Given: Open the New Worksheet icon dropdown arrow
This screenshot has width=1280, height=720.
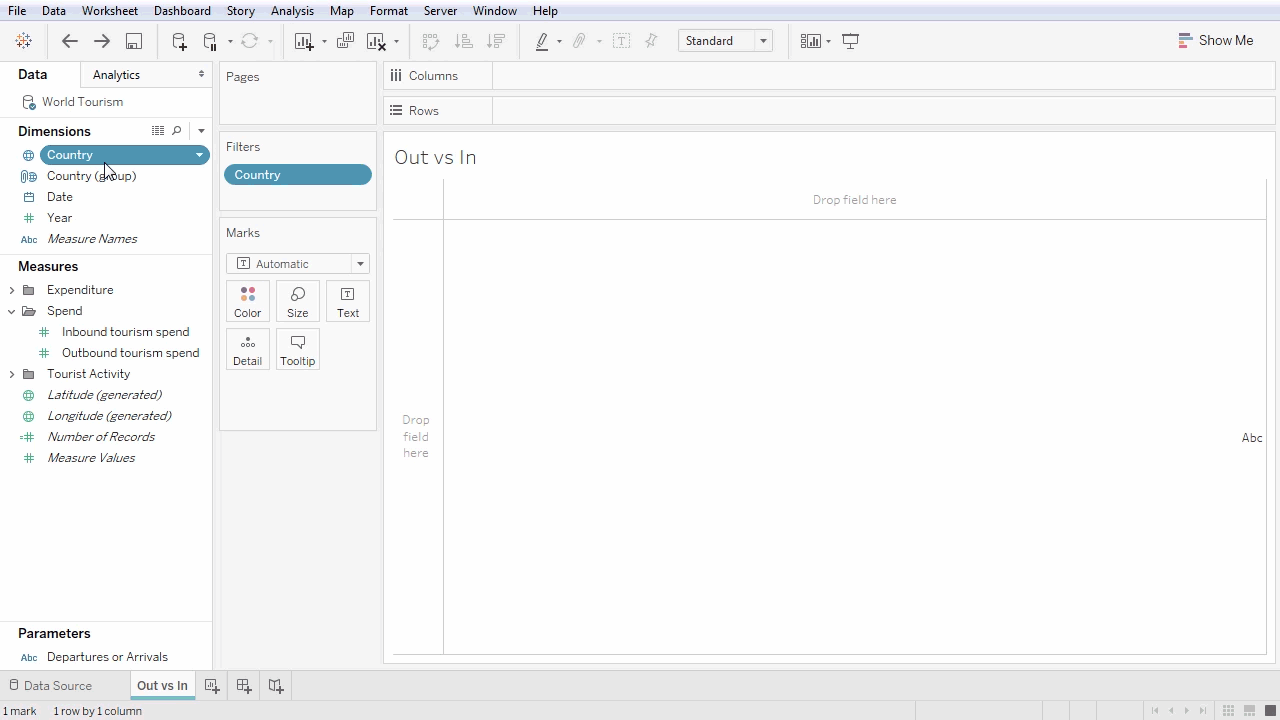Looking at the screenshot, I should click(324, 42).
